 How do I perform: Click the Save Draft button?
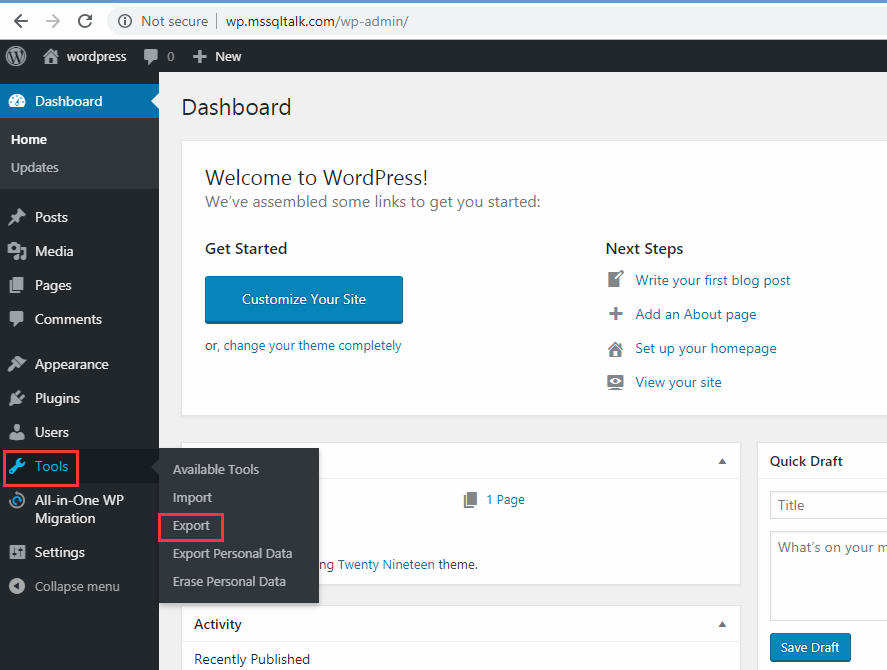coord(810,647)
